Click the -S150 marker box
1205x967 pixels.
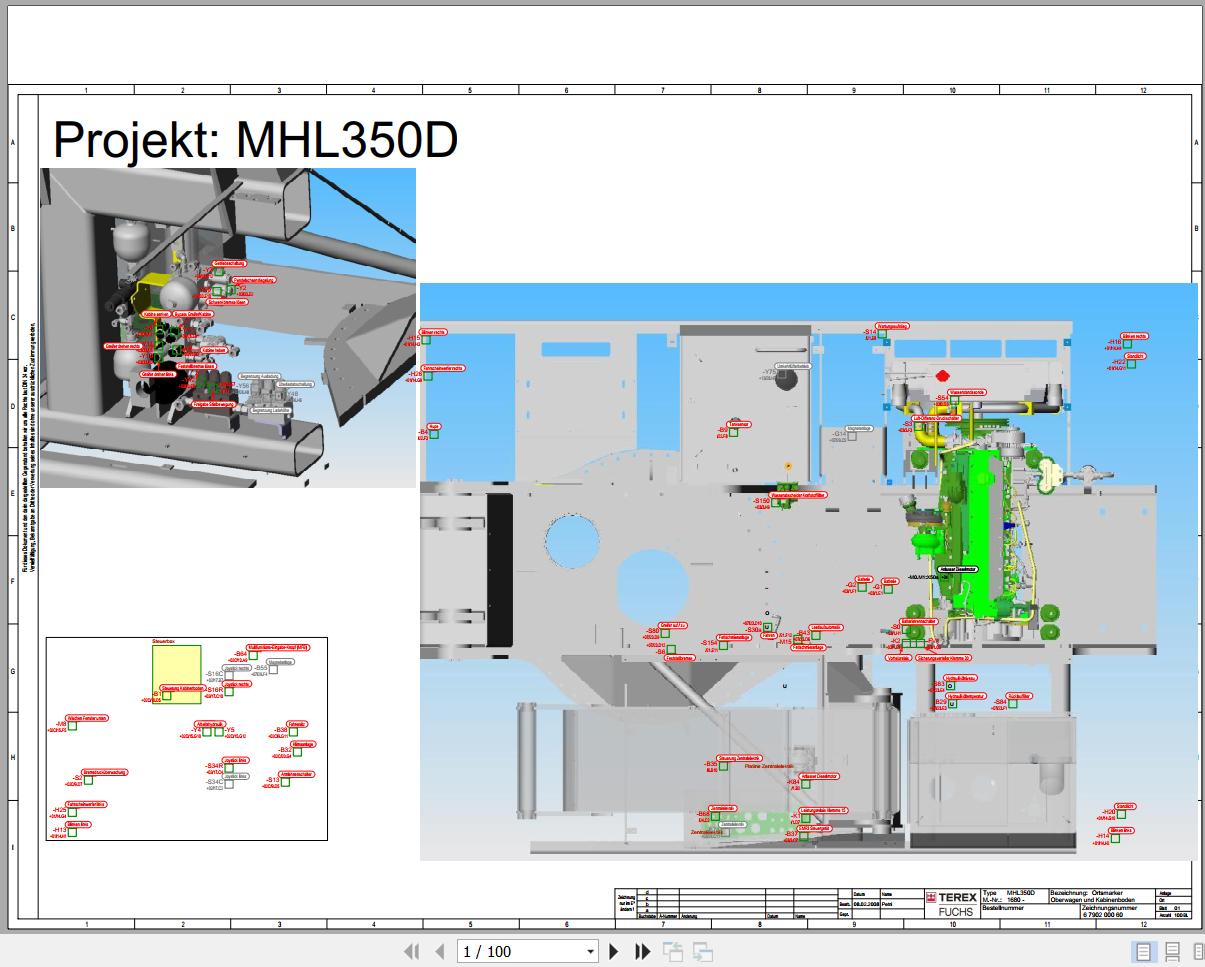click(x=776, y=503)
